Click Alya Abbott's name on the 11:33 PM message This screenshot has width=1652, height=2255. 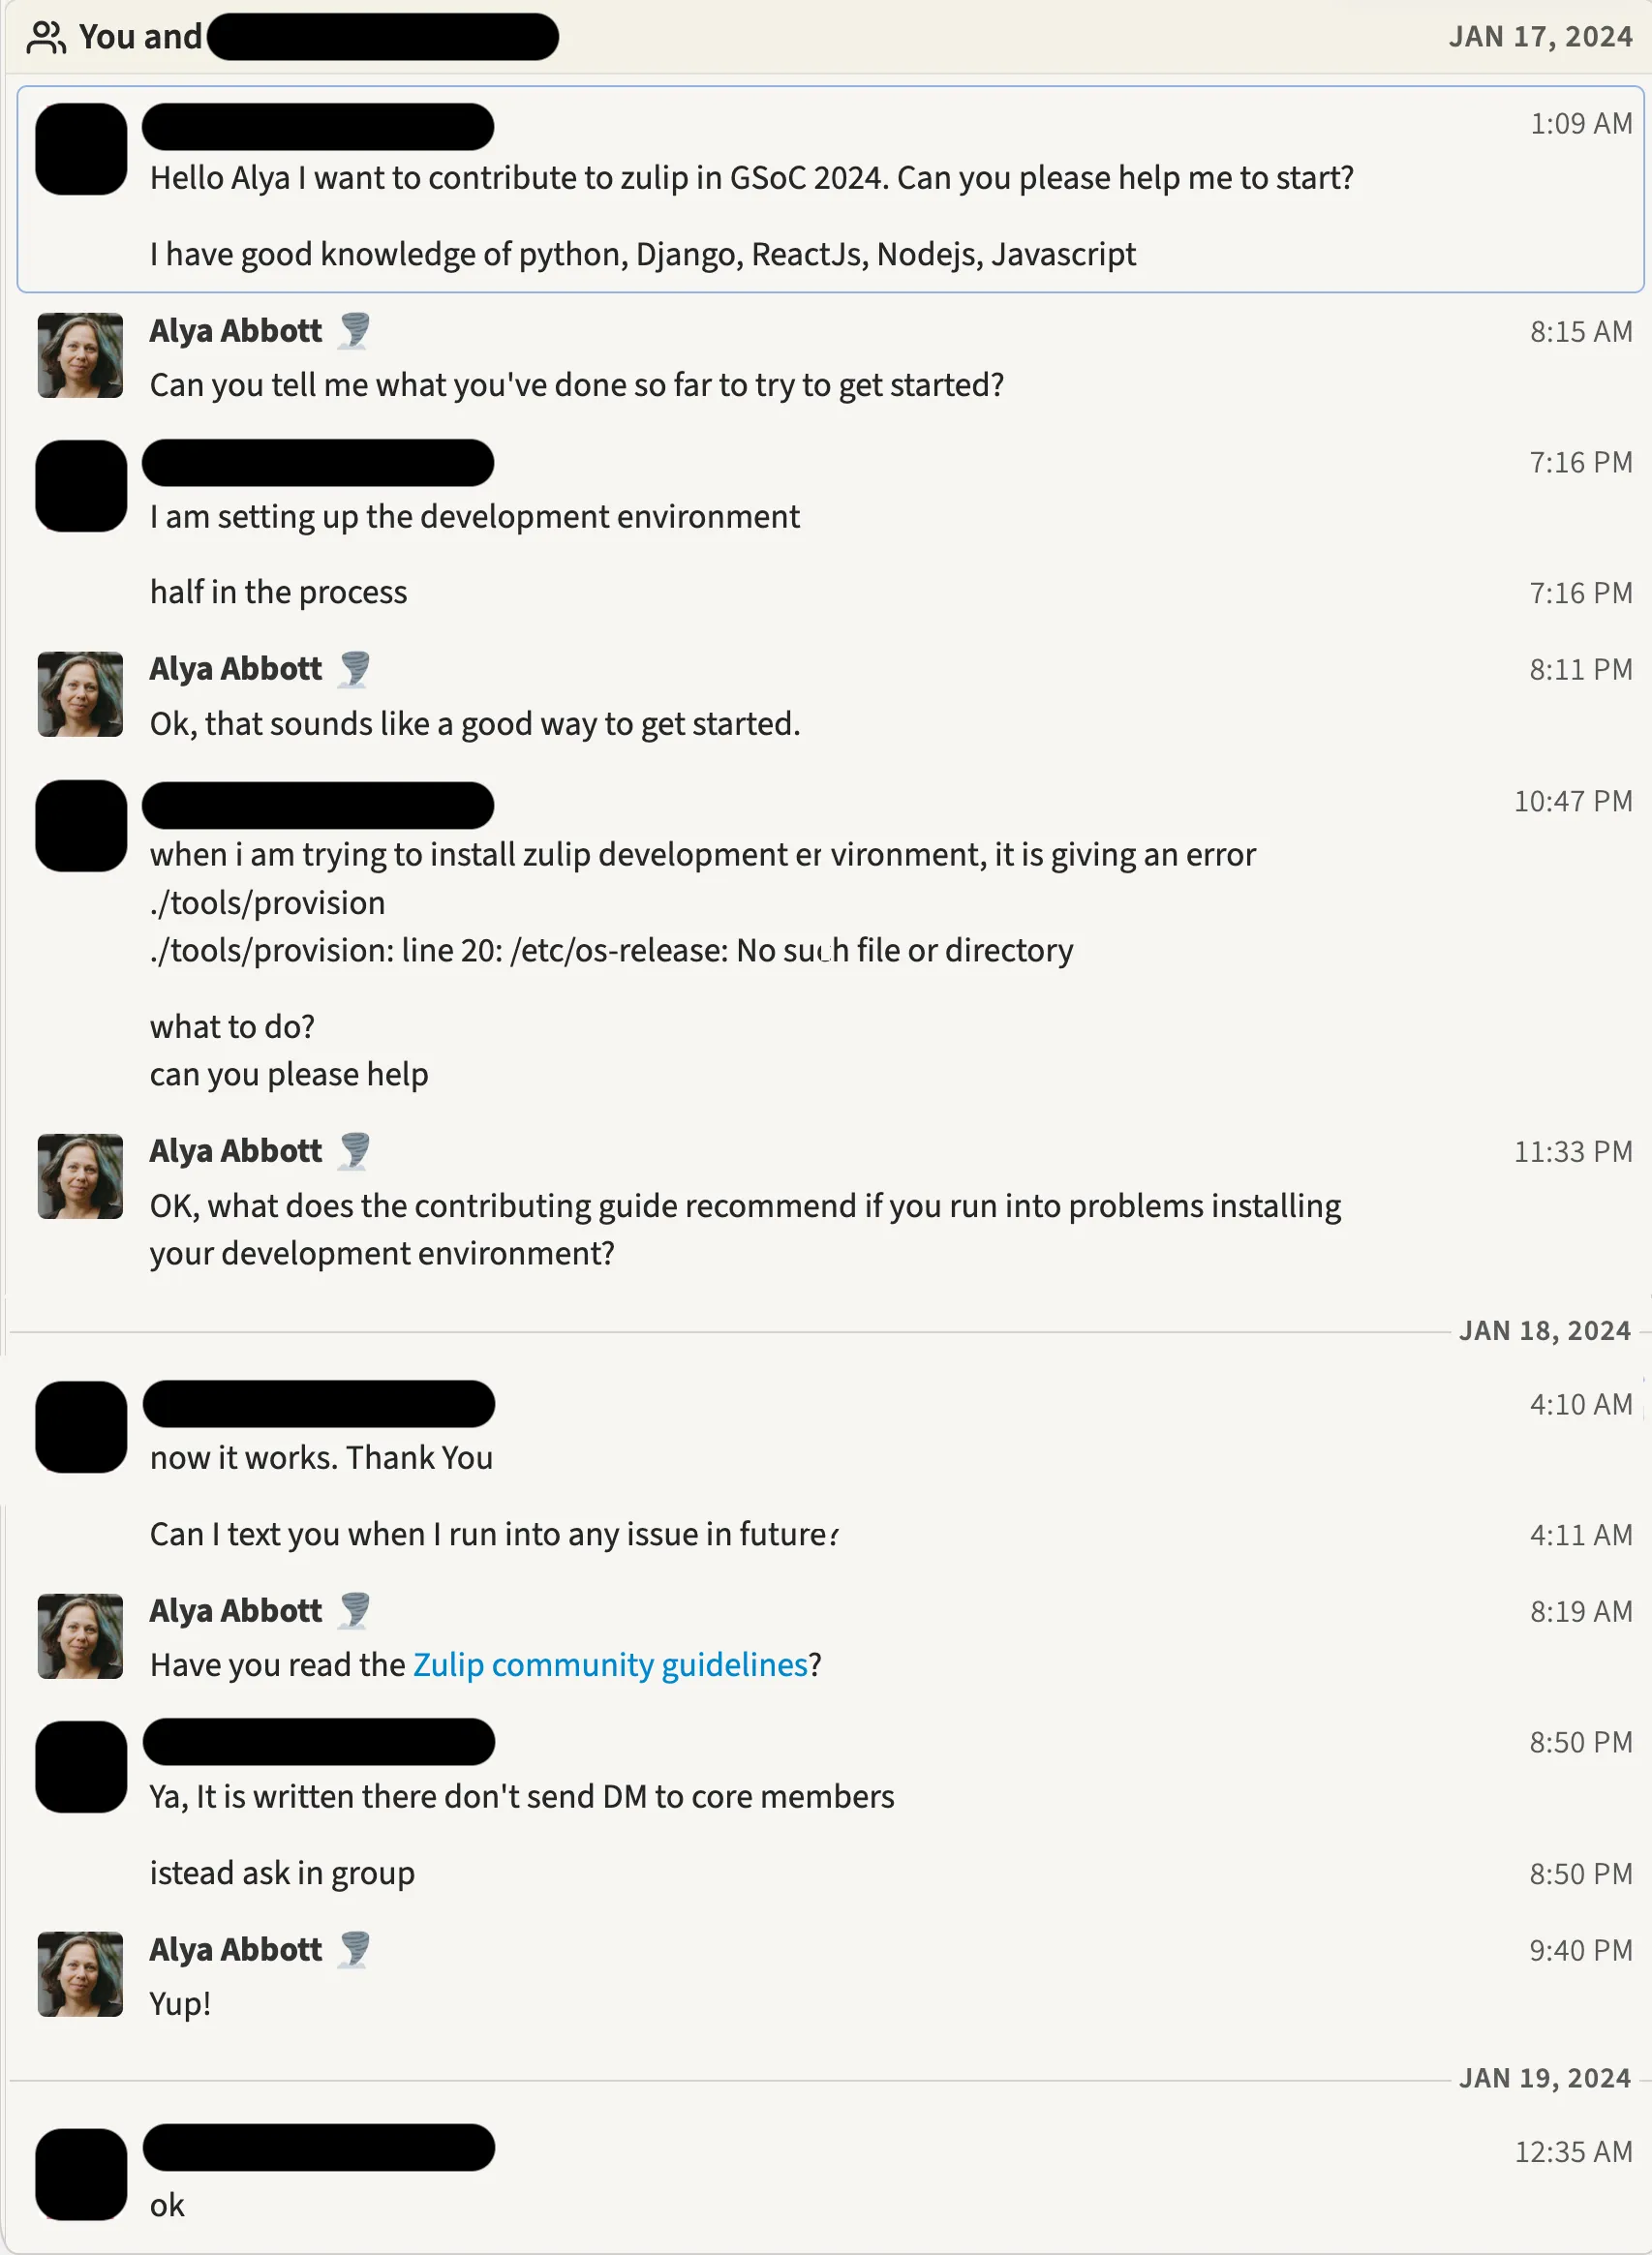point(236,1151)
